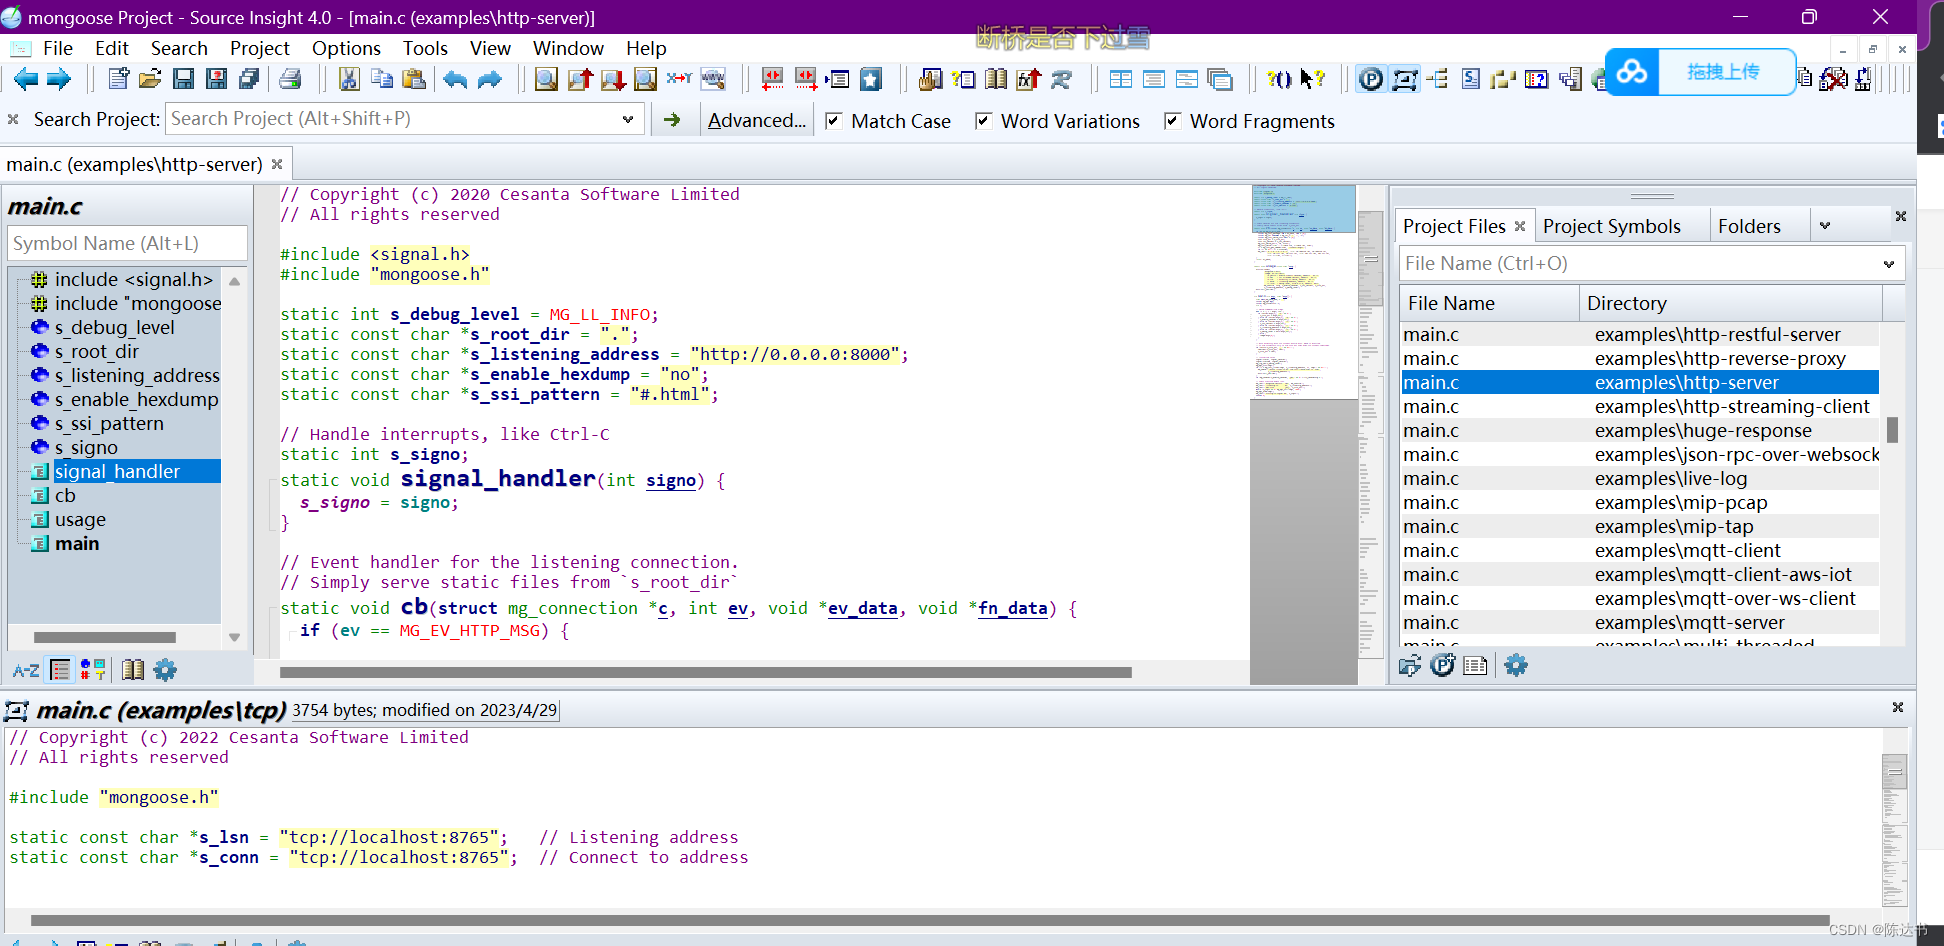Go back with the blue left arrow

tap(26, 79)
